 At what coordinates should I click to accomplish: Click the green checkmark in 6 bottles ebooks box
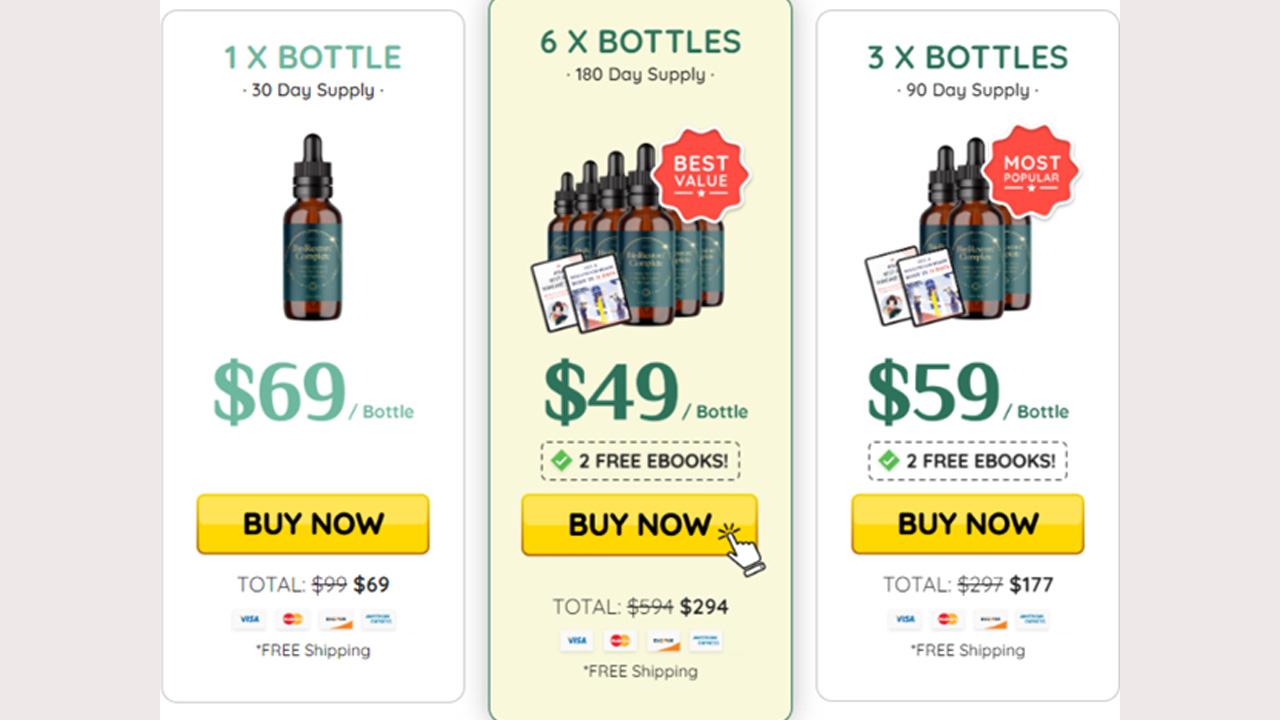562,461
